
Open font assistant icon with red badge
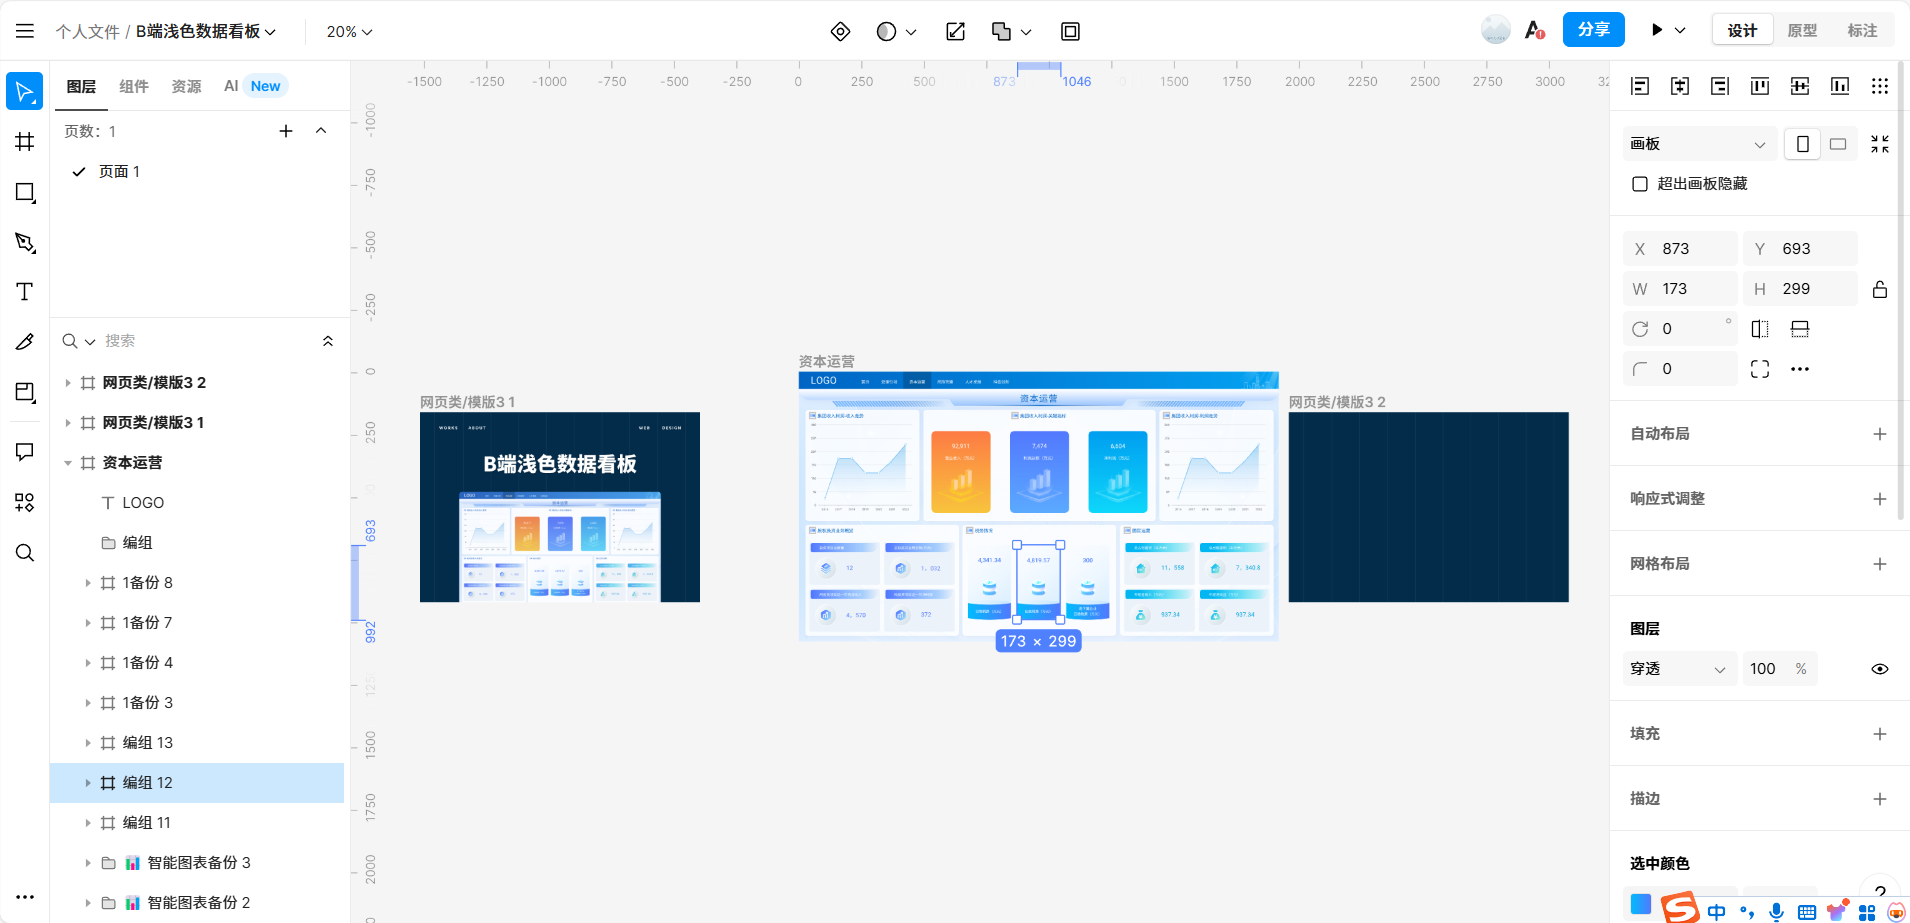[x=1535, y=30]
